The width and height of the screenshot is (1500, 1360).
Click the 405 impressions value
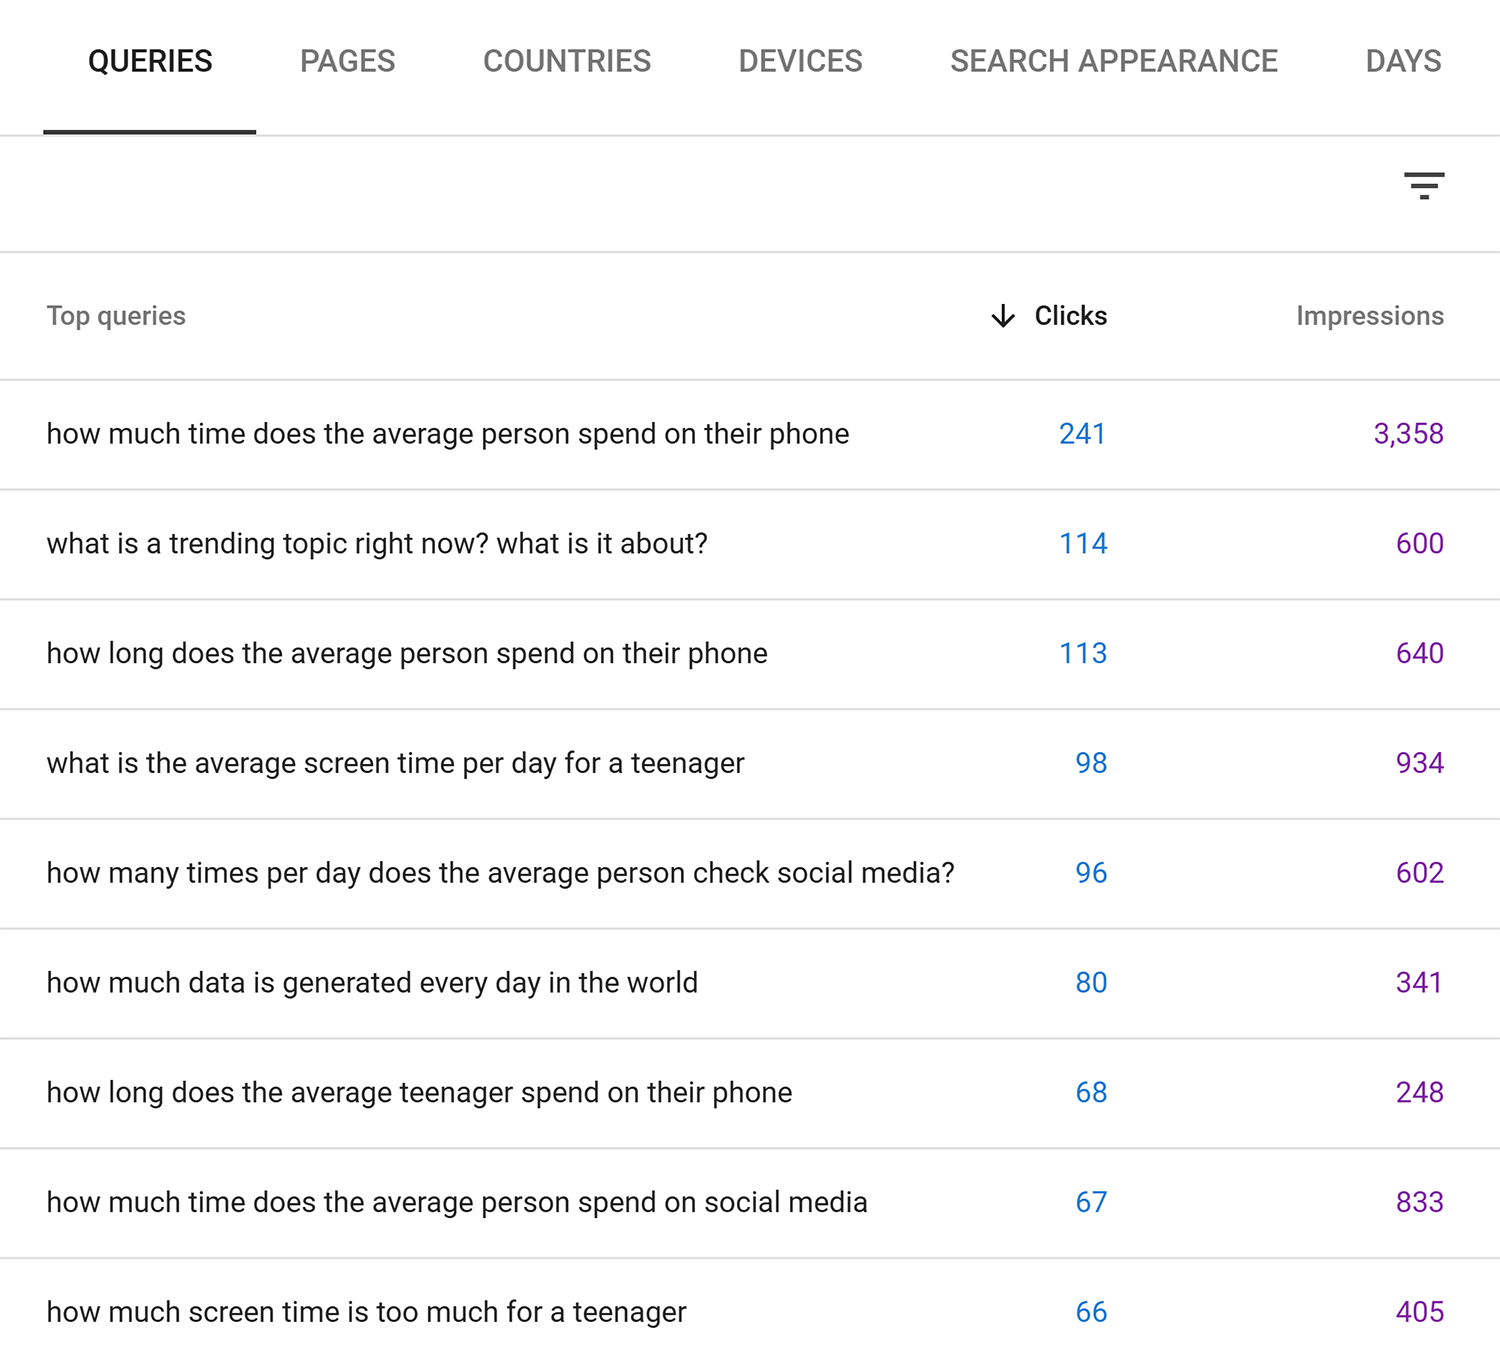click(1420, 1312)
